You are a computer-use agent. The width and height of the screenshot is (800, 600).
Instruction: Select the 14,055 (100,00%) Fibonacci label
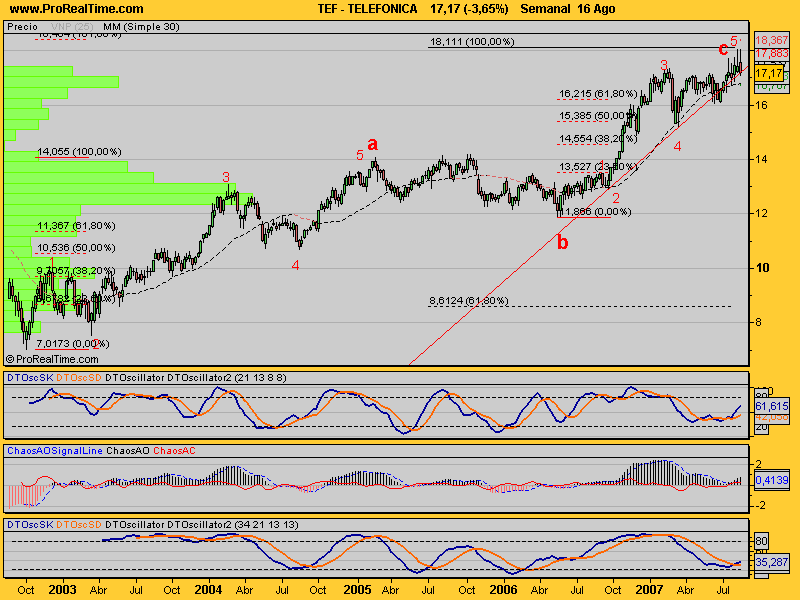click(79, 152)
